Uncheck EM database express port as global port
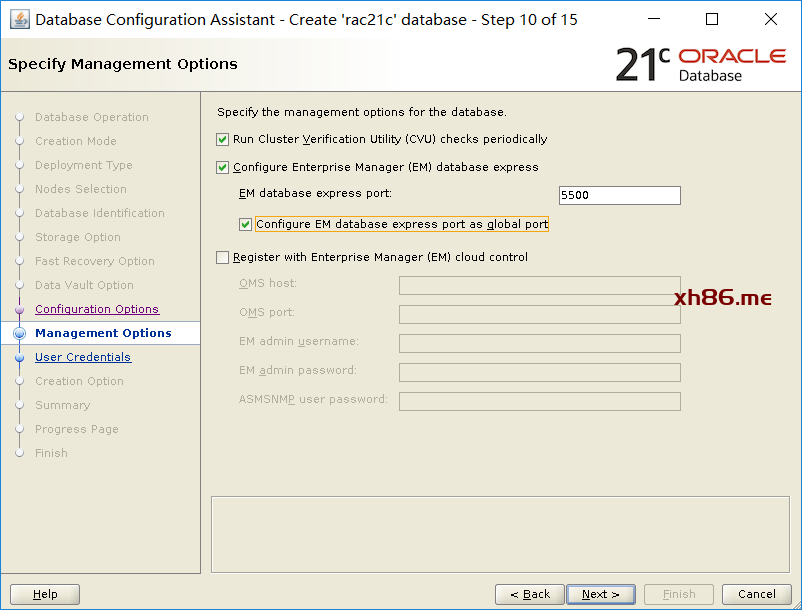The image size is (802, 610). click(x=246, y=225)
